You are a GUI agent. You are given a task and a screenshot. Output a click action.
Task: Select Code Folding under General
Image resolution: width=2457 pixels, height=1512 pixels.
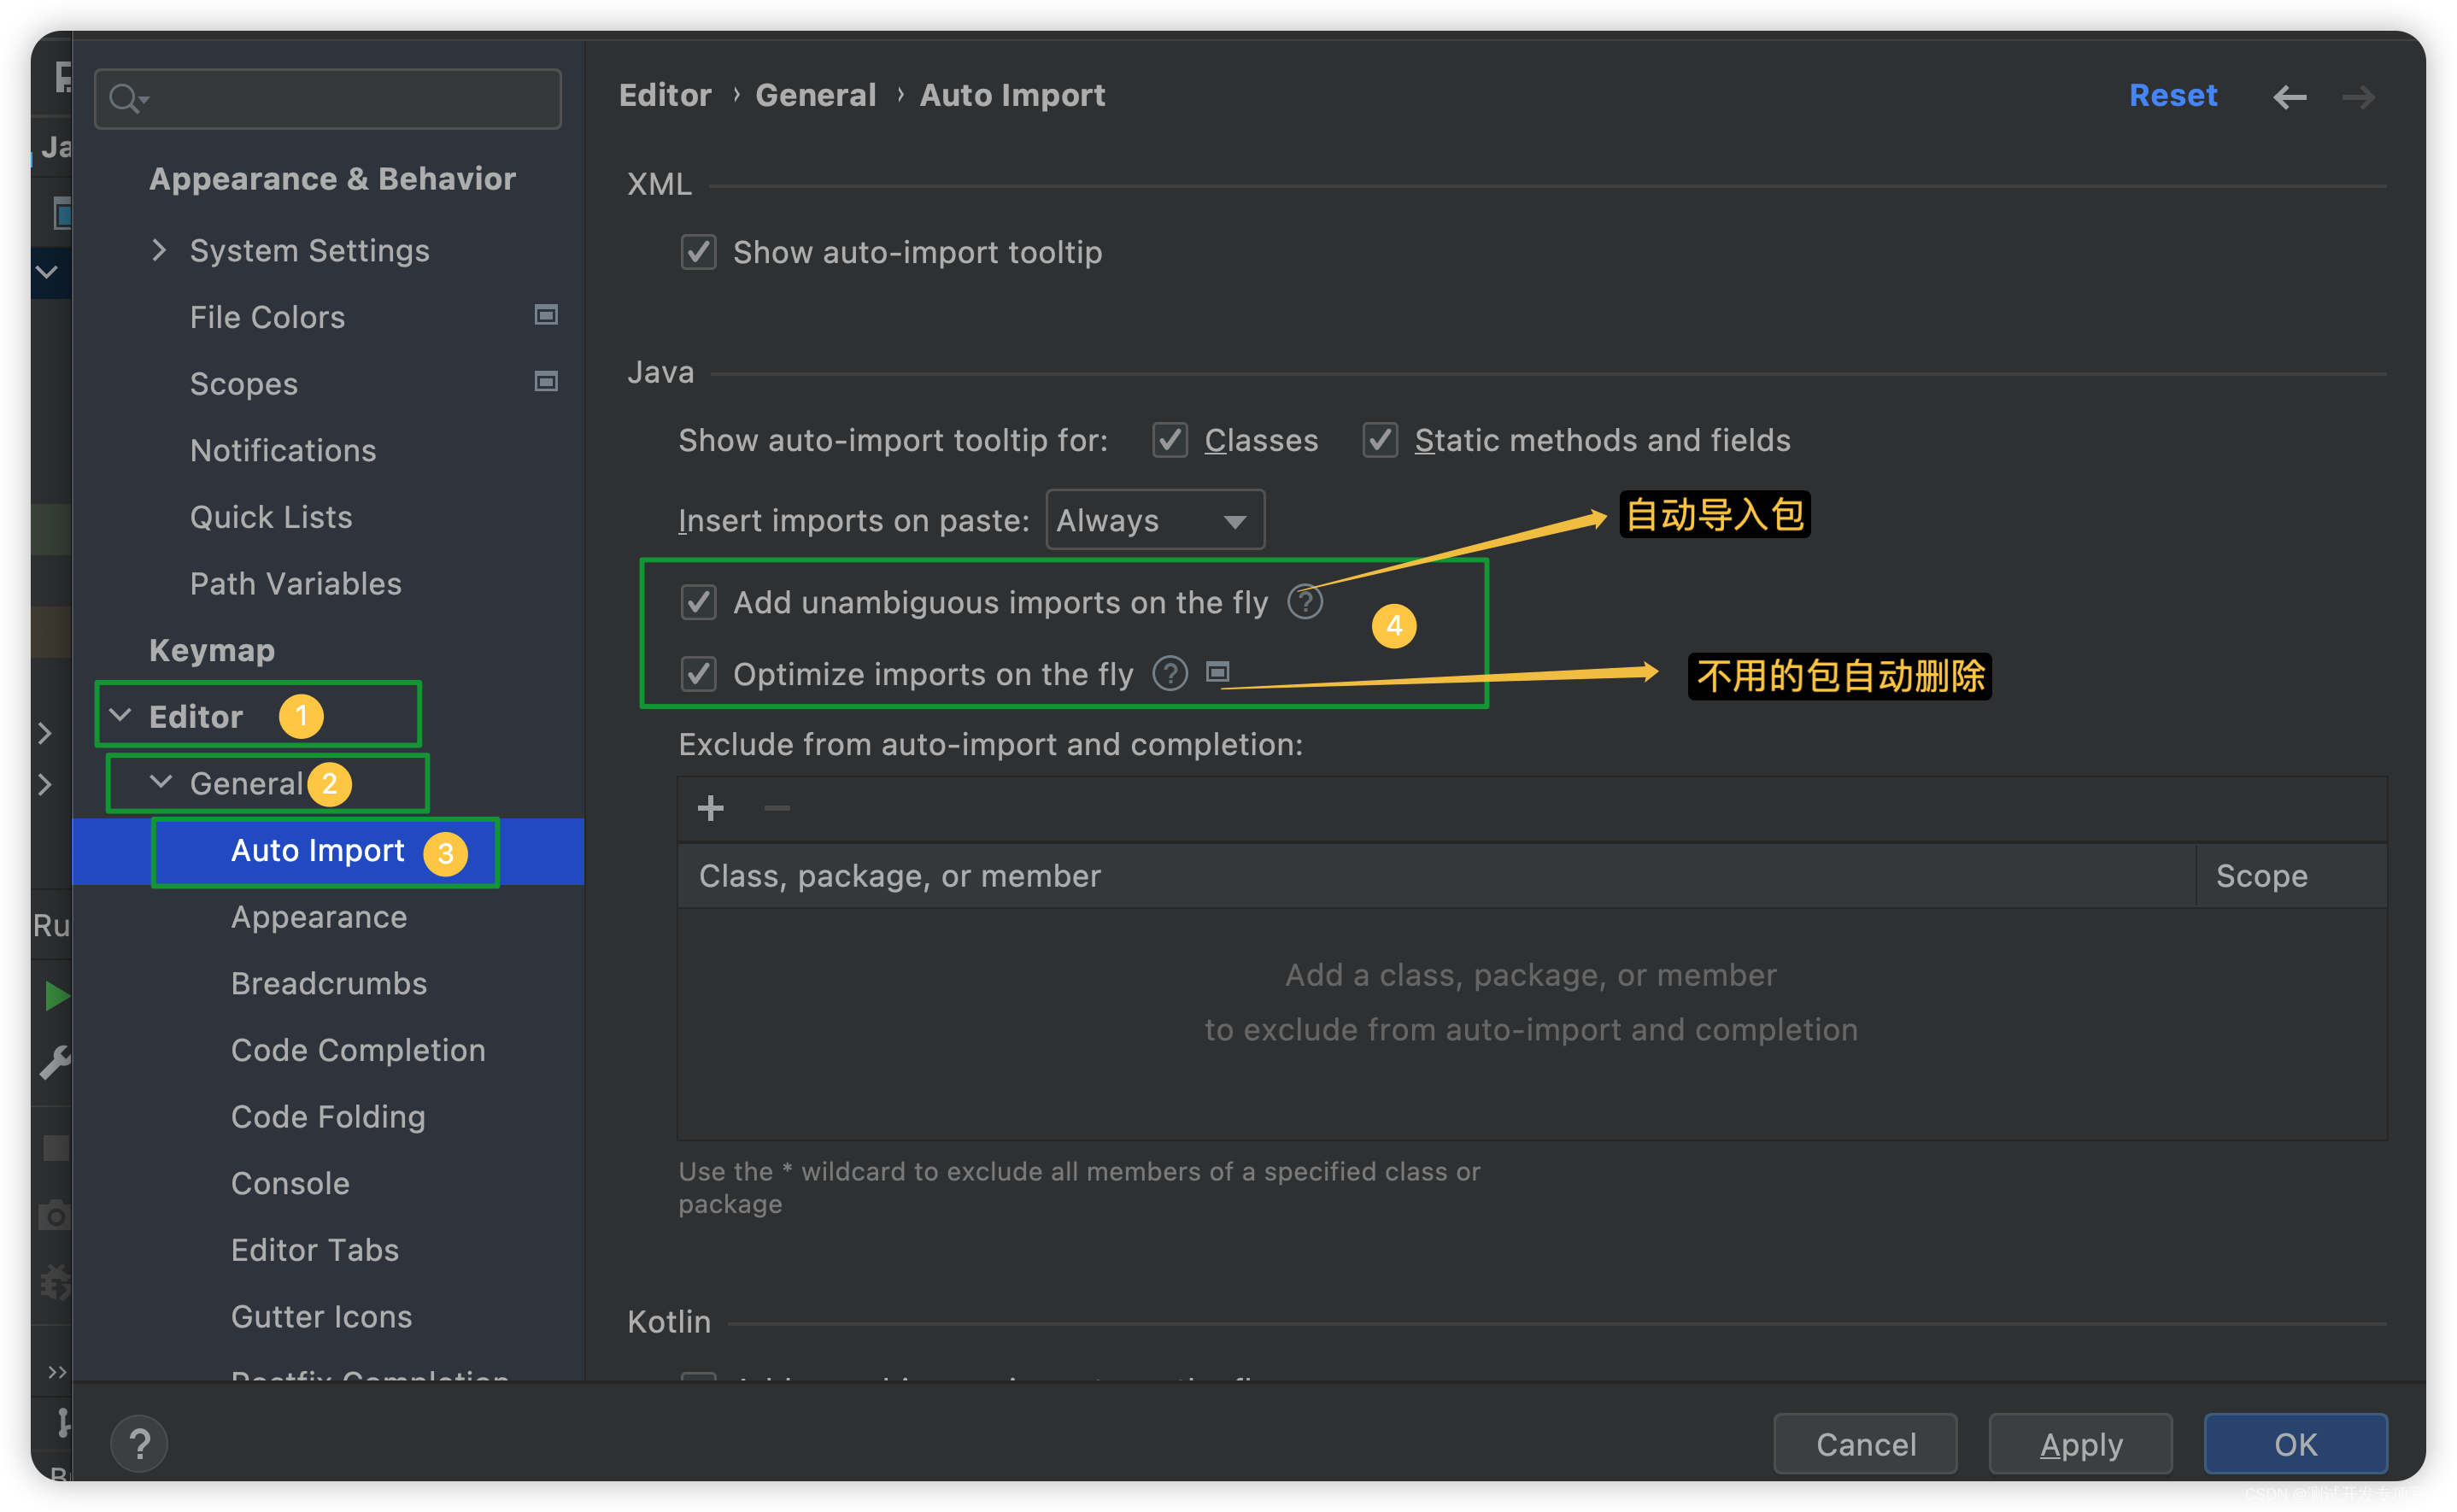[x=328, y=1116]
